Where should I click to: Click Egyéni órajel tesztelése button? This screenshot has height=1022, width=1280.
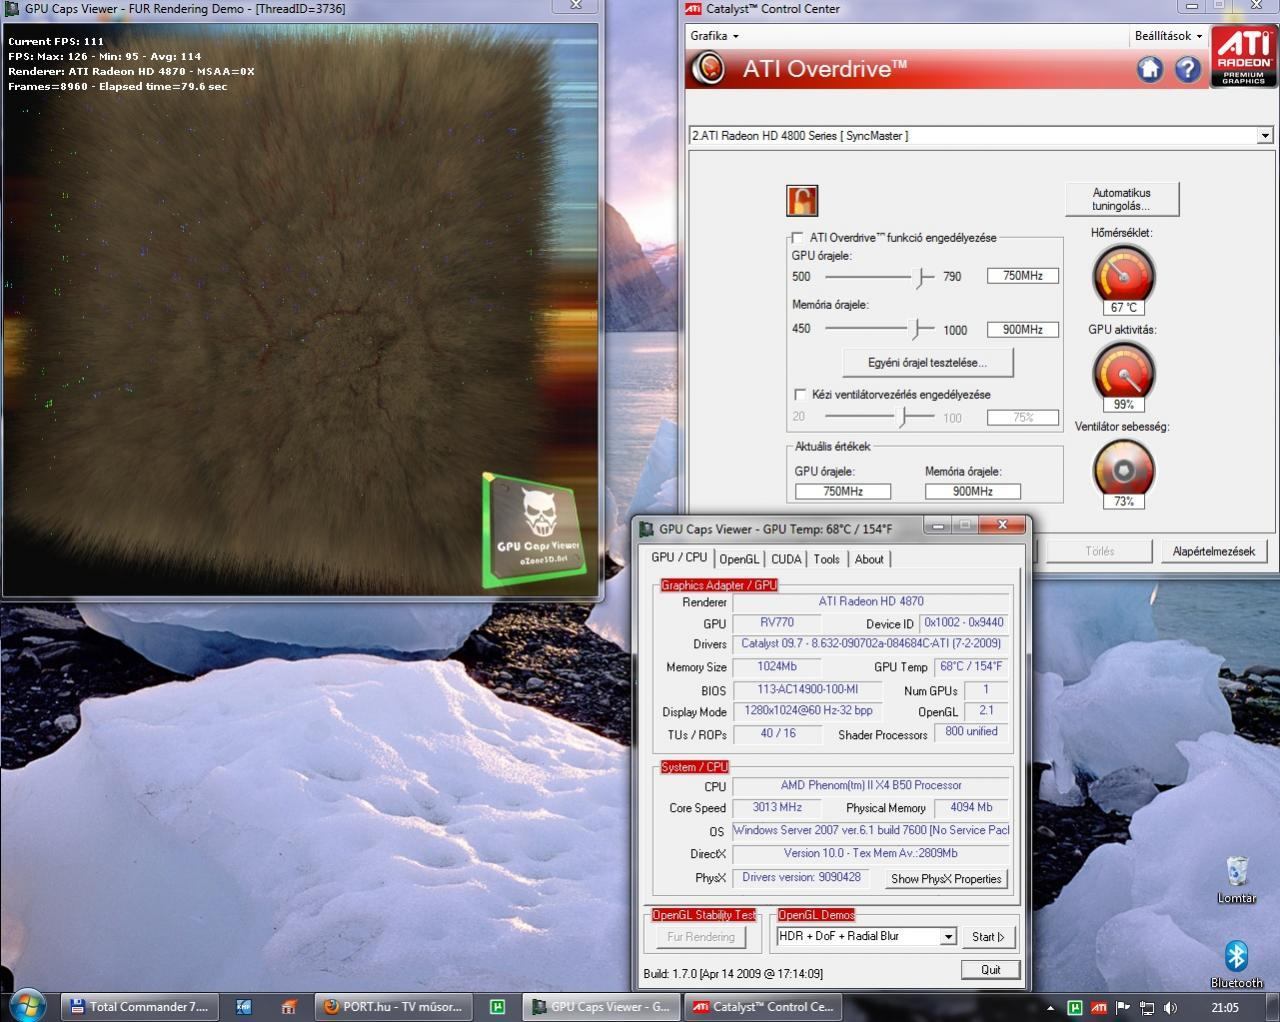coord(927,363)
